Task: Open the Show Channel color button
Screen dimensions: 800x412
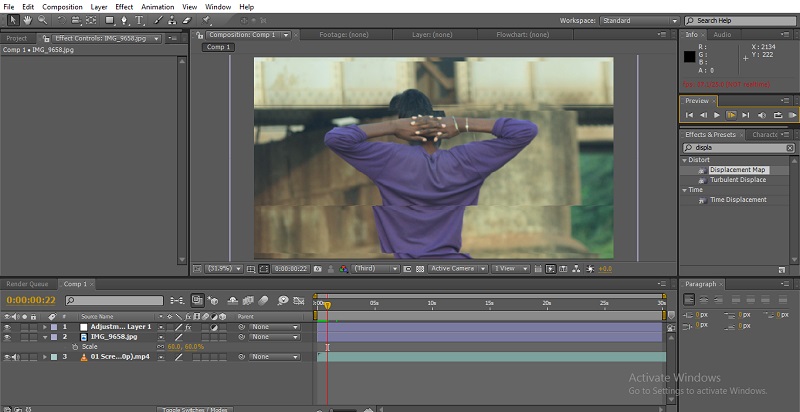Action: pos(343,269)
